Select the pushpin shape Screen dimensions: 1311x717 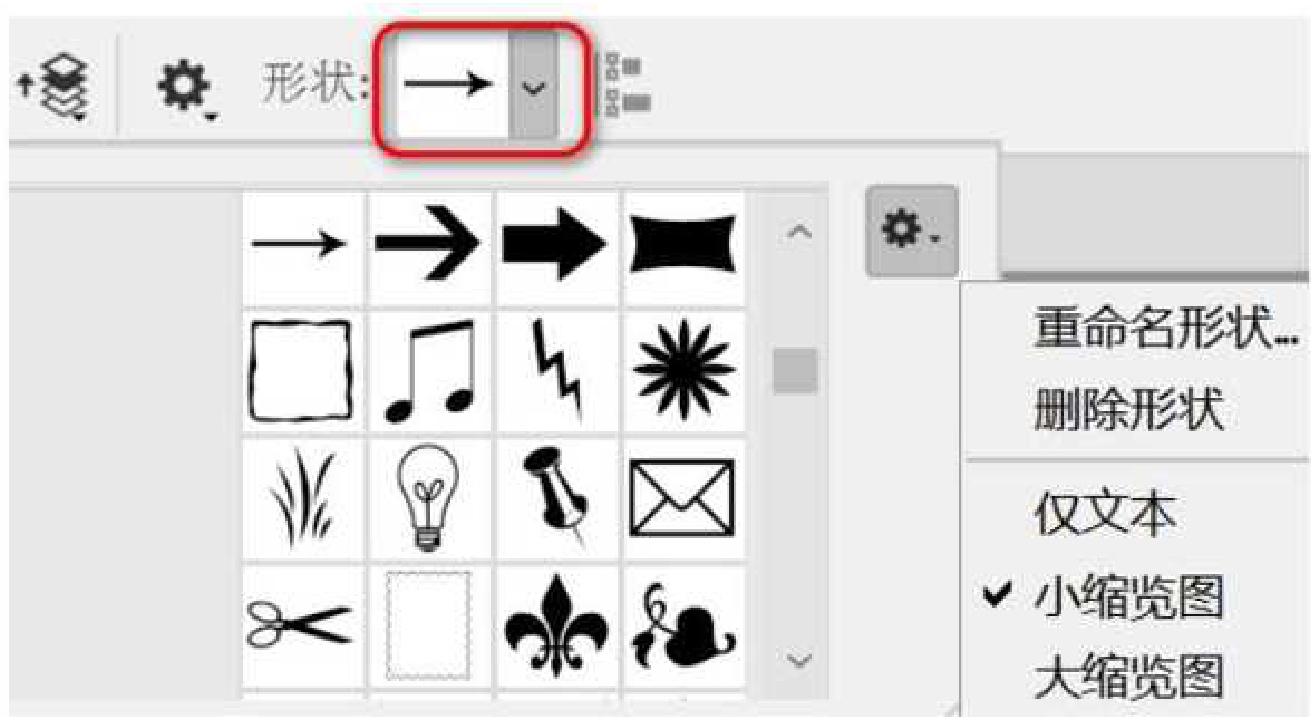coord(557,496)
